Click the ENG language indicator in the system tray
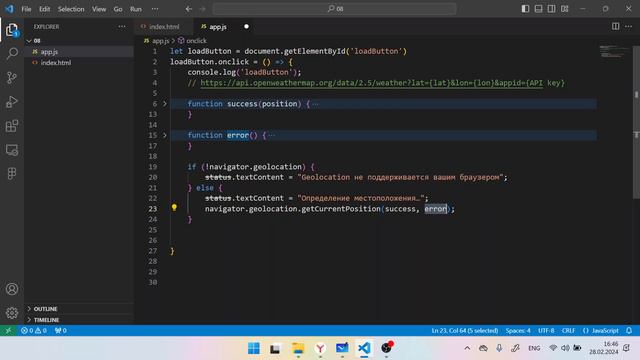Image resolution: width=640 pixels, height=360 pixels. click(x=534, y=348)
